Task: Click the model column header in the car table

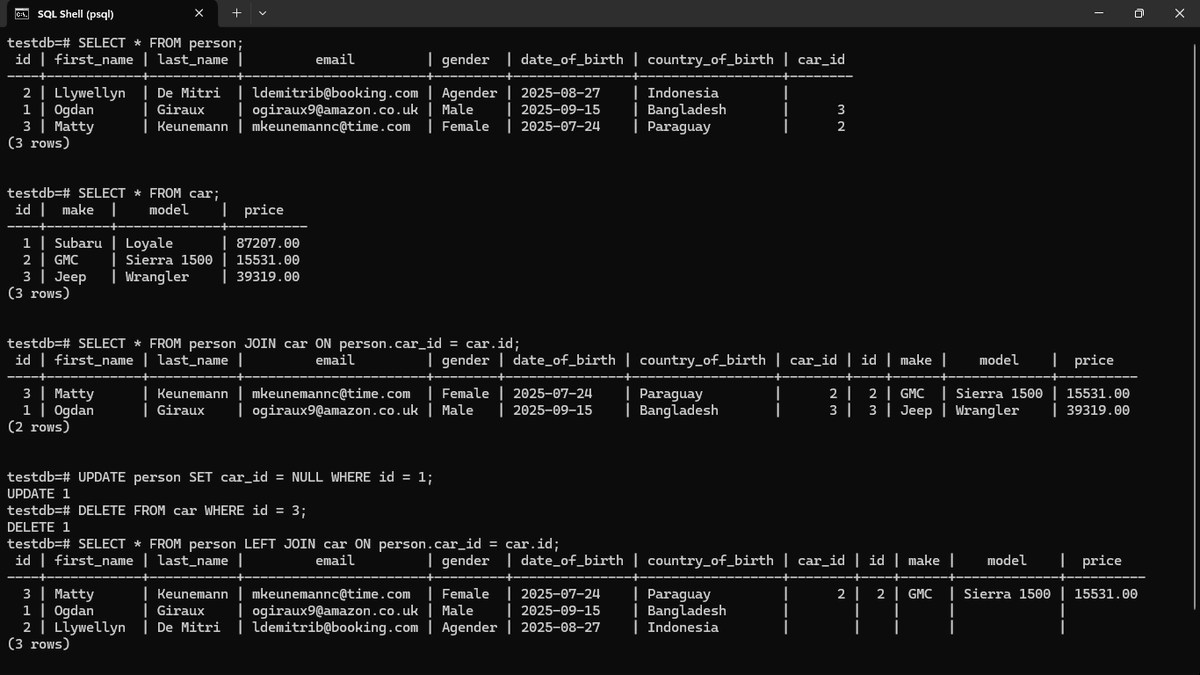Action: (x=169, y=210)
